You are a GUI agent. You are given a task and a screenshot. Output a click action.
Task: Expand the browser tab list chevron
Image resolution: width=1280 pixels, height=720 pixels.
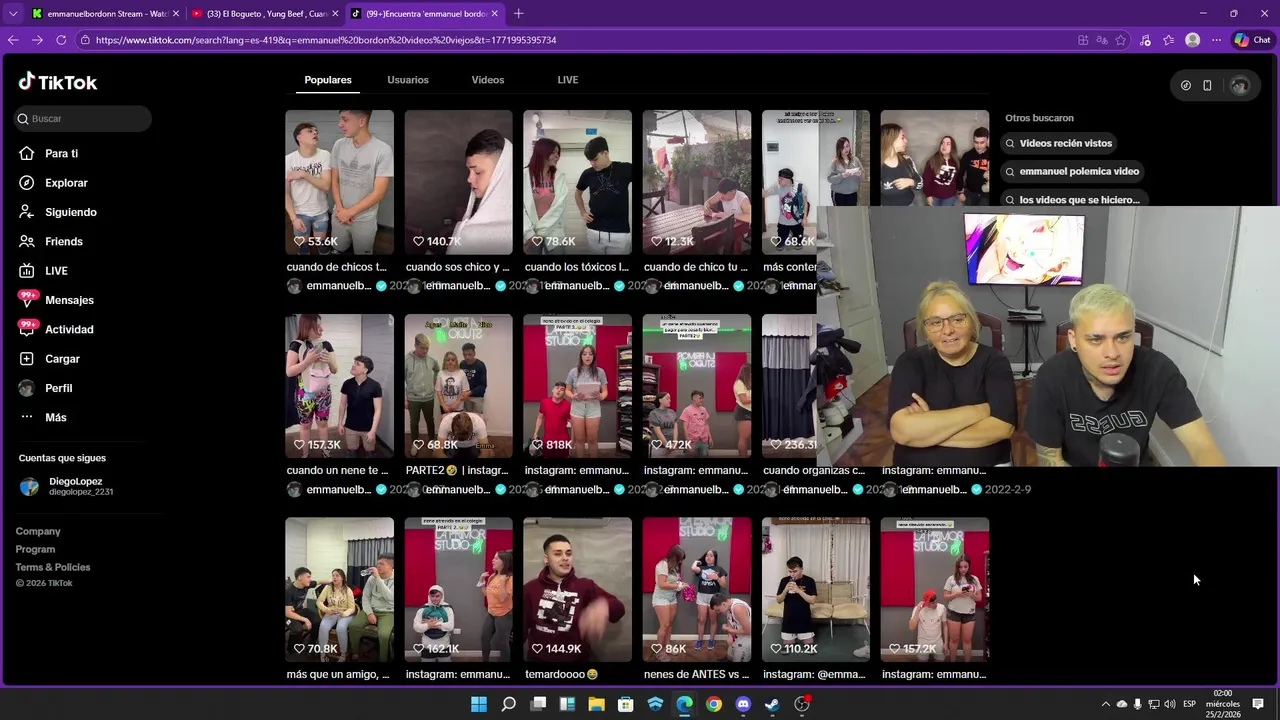[x=13, y=14]
